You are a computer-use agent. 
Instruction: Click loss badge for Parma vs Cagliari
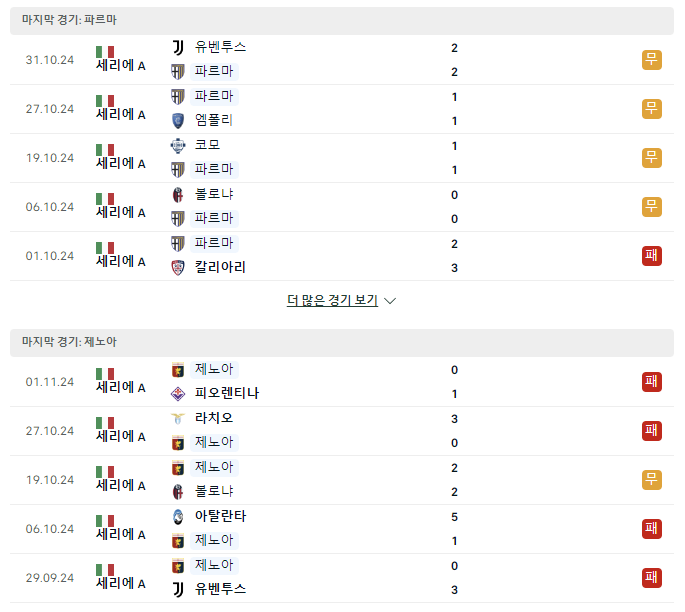[652, 256]
